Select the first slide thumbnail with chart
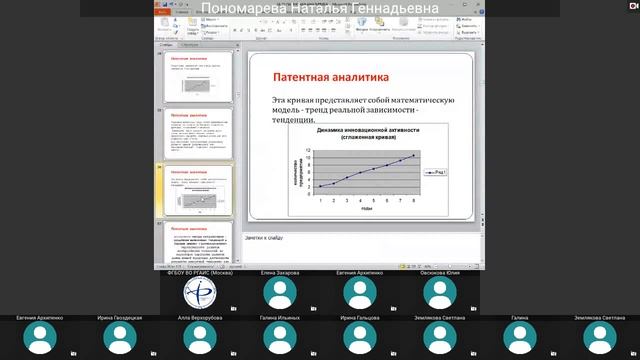 click(198, 77)
